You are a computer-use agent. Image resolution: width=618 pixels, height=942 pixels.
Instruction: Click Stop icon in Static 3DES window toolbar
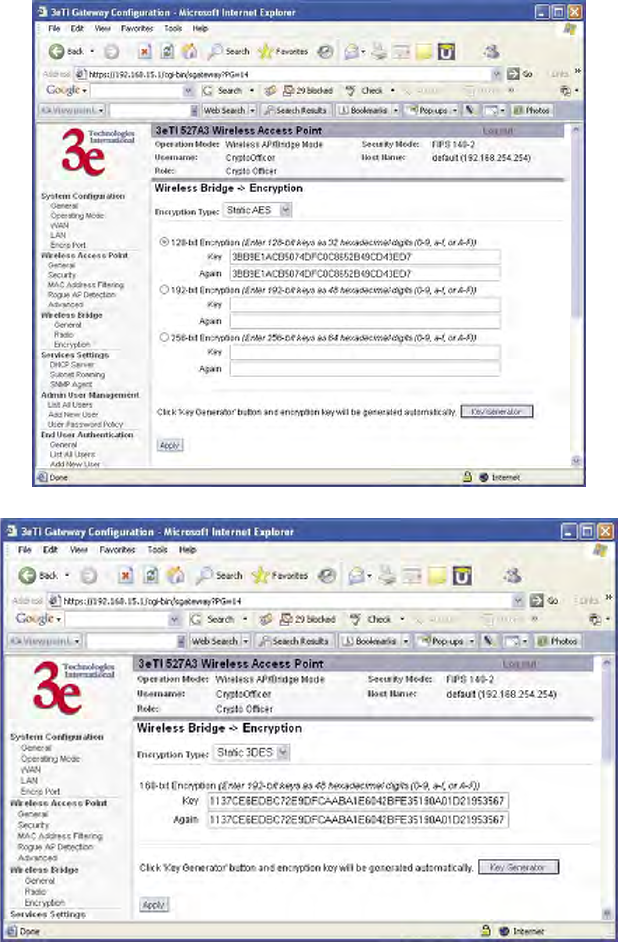tap(126, 576)
